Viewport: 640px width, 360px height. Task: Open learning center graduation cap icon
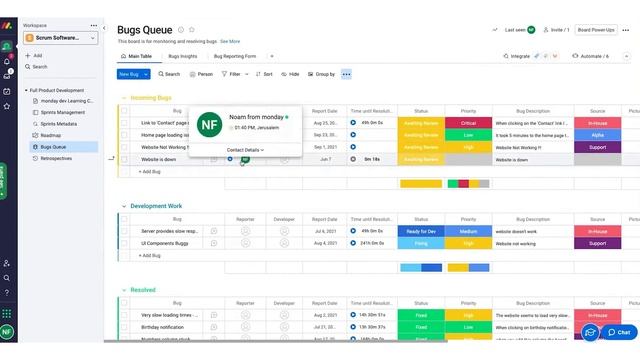click(x=590, y=333)
